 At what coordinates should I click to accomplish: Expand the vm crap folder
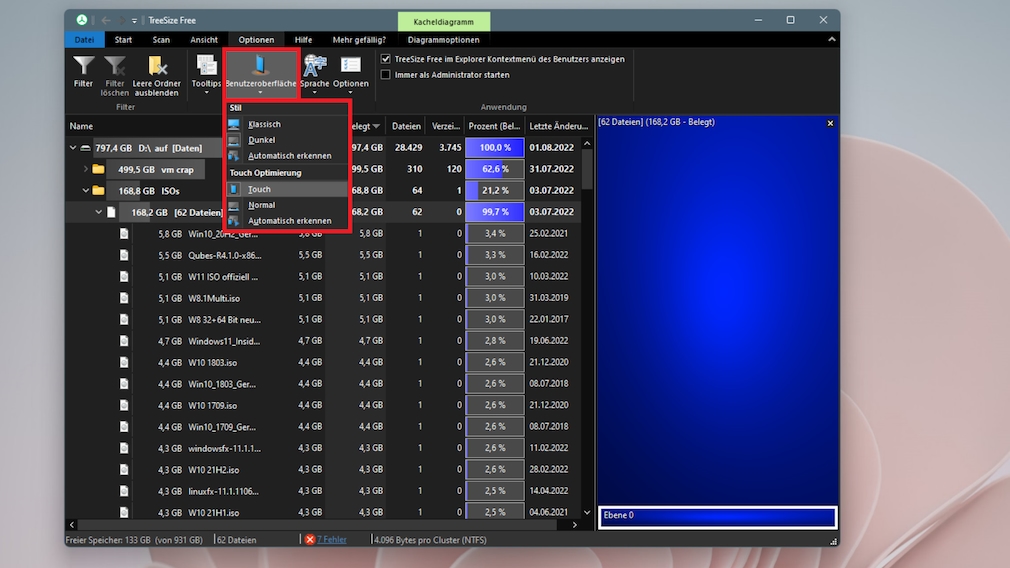point(85,169)
